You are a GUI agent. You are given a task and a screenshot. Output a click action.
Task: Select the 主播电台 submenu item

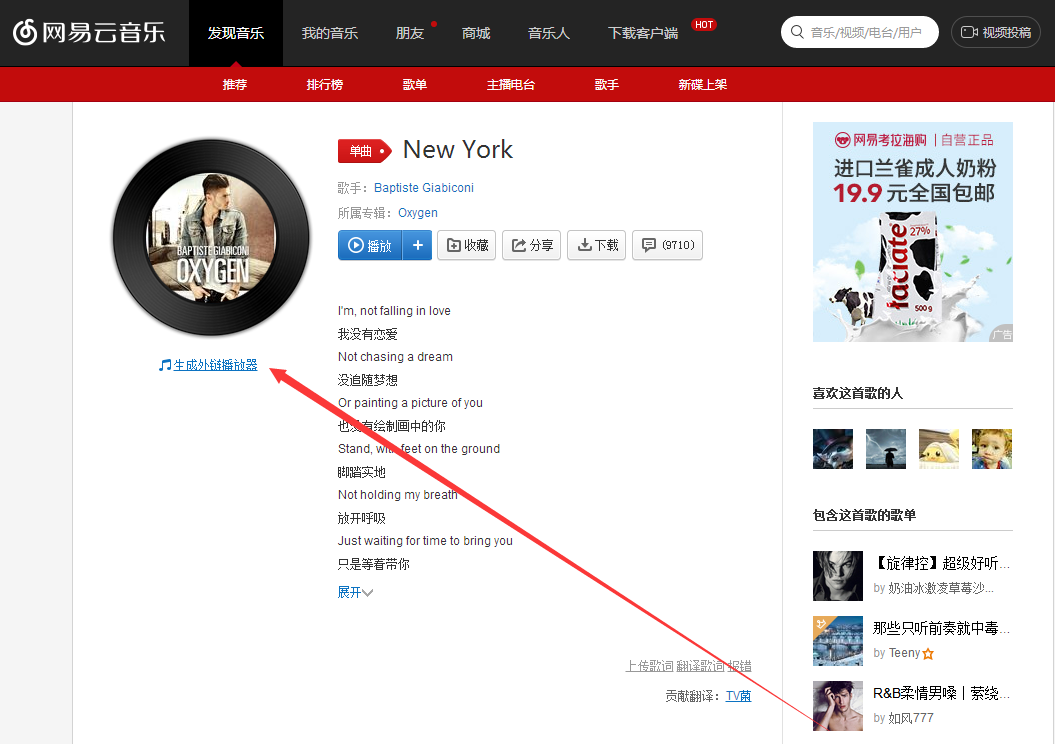coord(511,85)
